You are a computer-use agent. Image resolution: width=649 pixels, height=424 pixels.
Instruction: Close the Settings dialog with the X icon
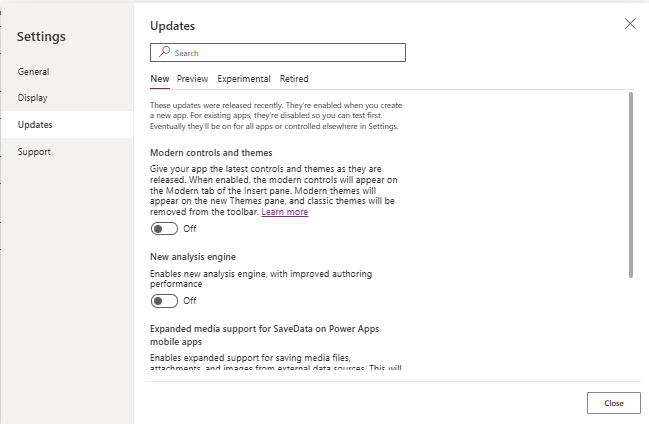(630, 24)
